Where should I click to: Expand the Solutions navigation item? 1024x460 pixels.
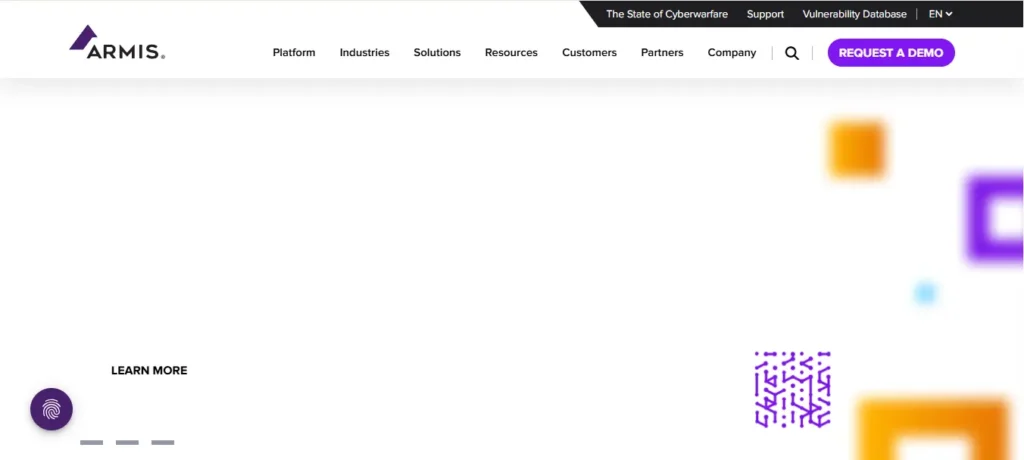pos(437,53)
